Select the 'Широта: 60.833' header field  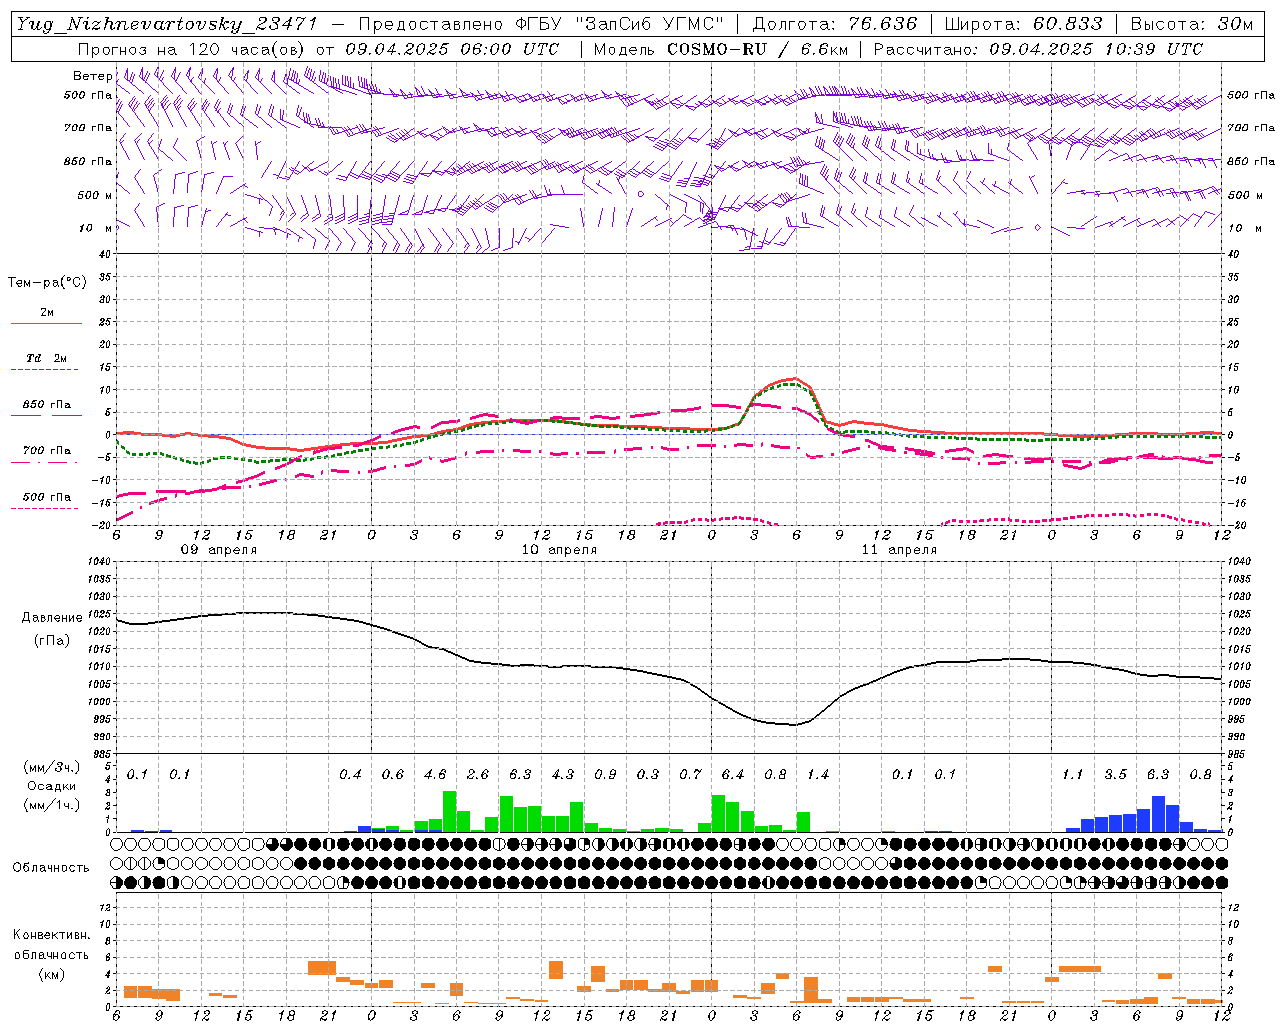(x=1024, y=24)
